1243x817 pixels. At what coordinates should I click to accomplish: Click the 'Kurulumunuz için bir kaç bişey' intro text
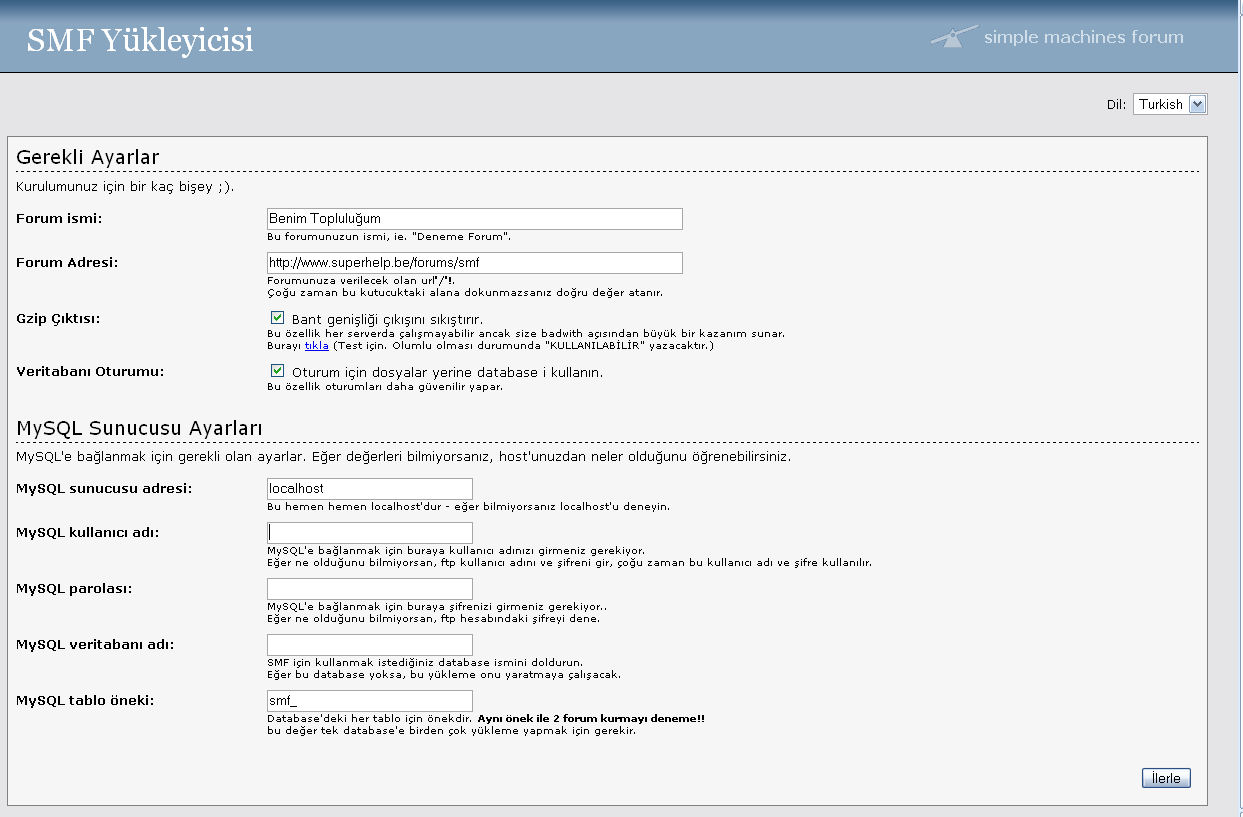[126, 187]
